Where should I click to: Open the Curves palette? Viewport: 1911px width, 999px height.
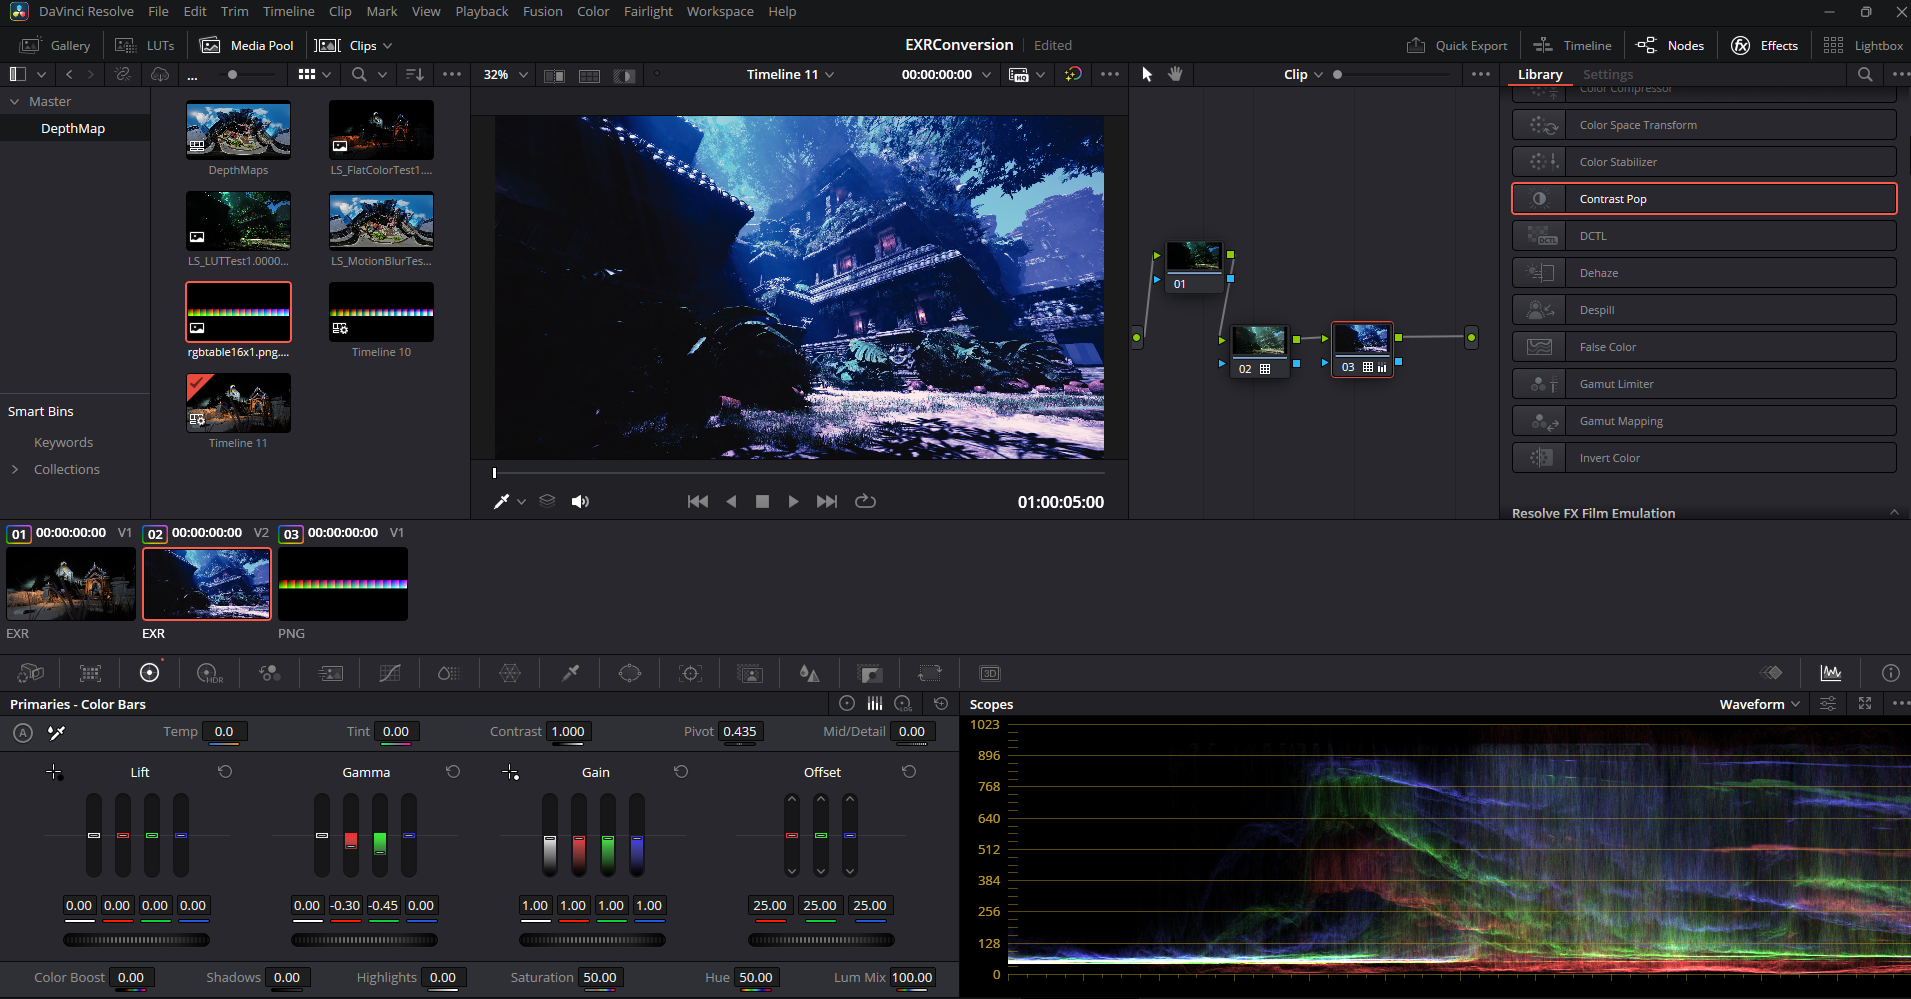(x=390, y=673)
